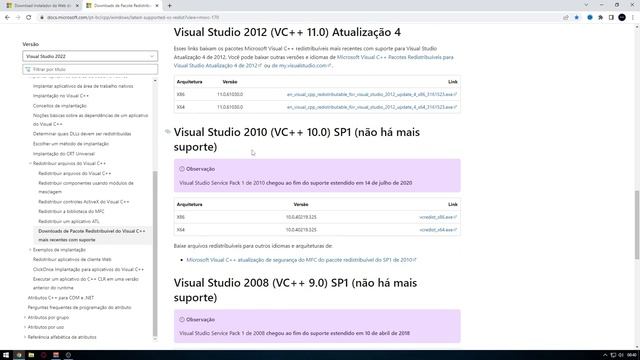
Task: Open Redistribuir componentes usando módulos de mesclagem
Action: 86,187
